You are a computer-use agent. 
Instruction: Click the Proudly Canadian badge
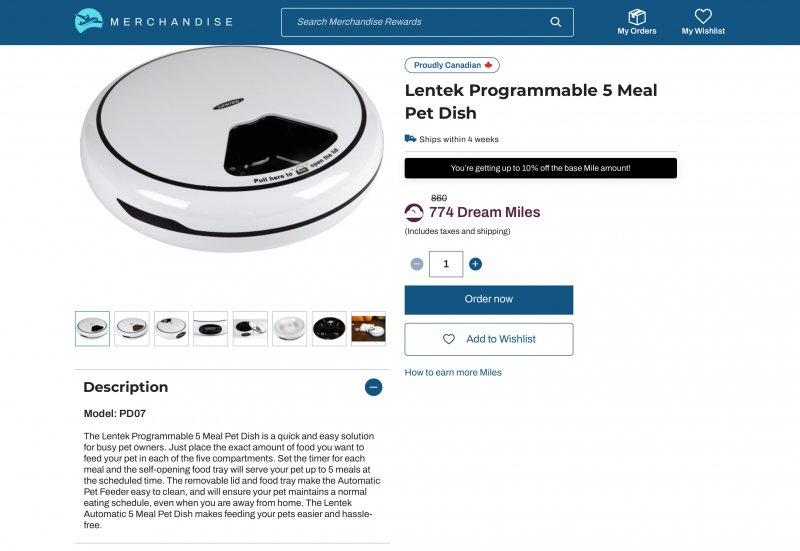452,65
